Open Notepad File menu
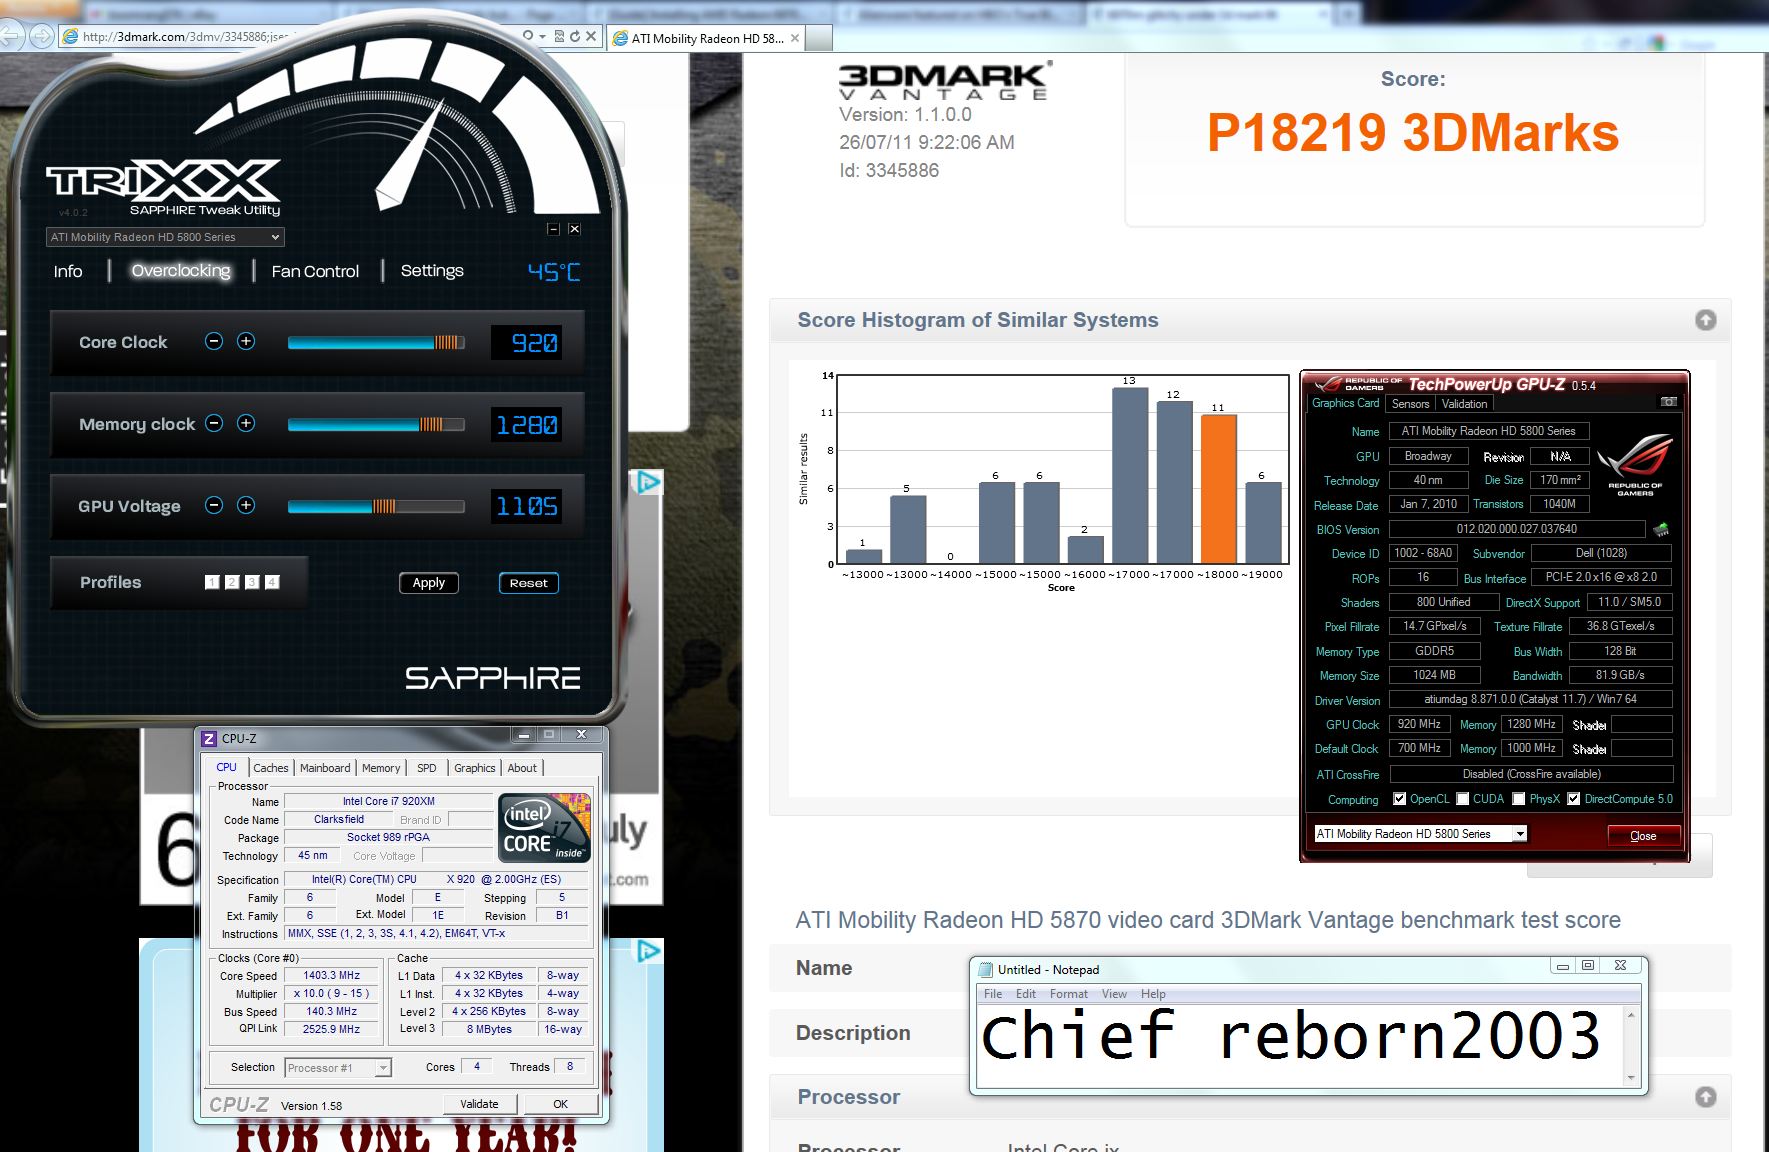This screenshot has height=1152, width=1769. tap(993, 994)
